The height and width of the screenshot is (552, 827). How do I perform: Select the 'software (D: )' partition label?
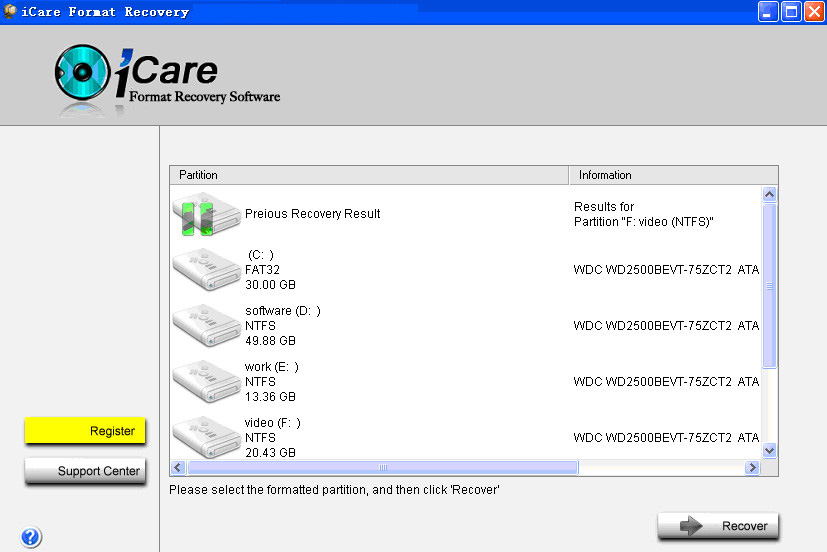coord(283,311)
